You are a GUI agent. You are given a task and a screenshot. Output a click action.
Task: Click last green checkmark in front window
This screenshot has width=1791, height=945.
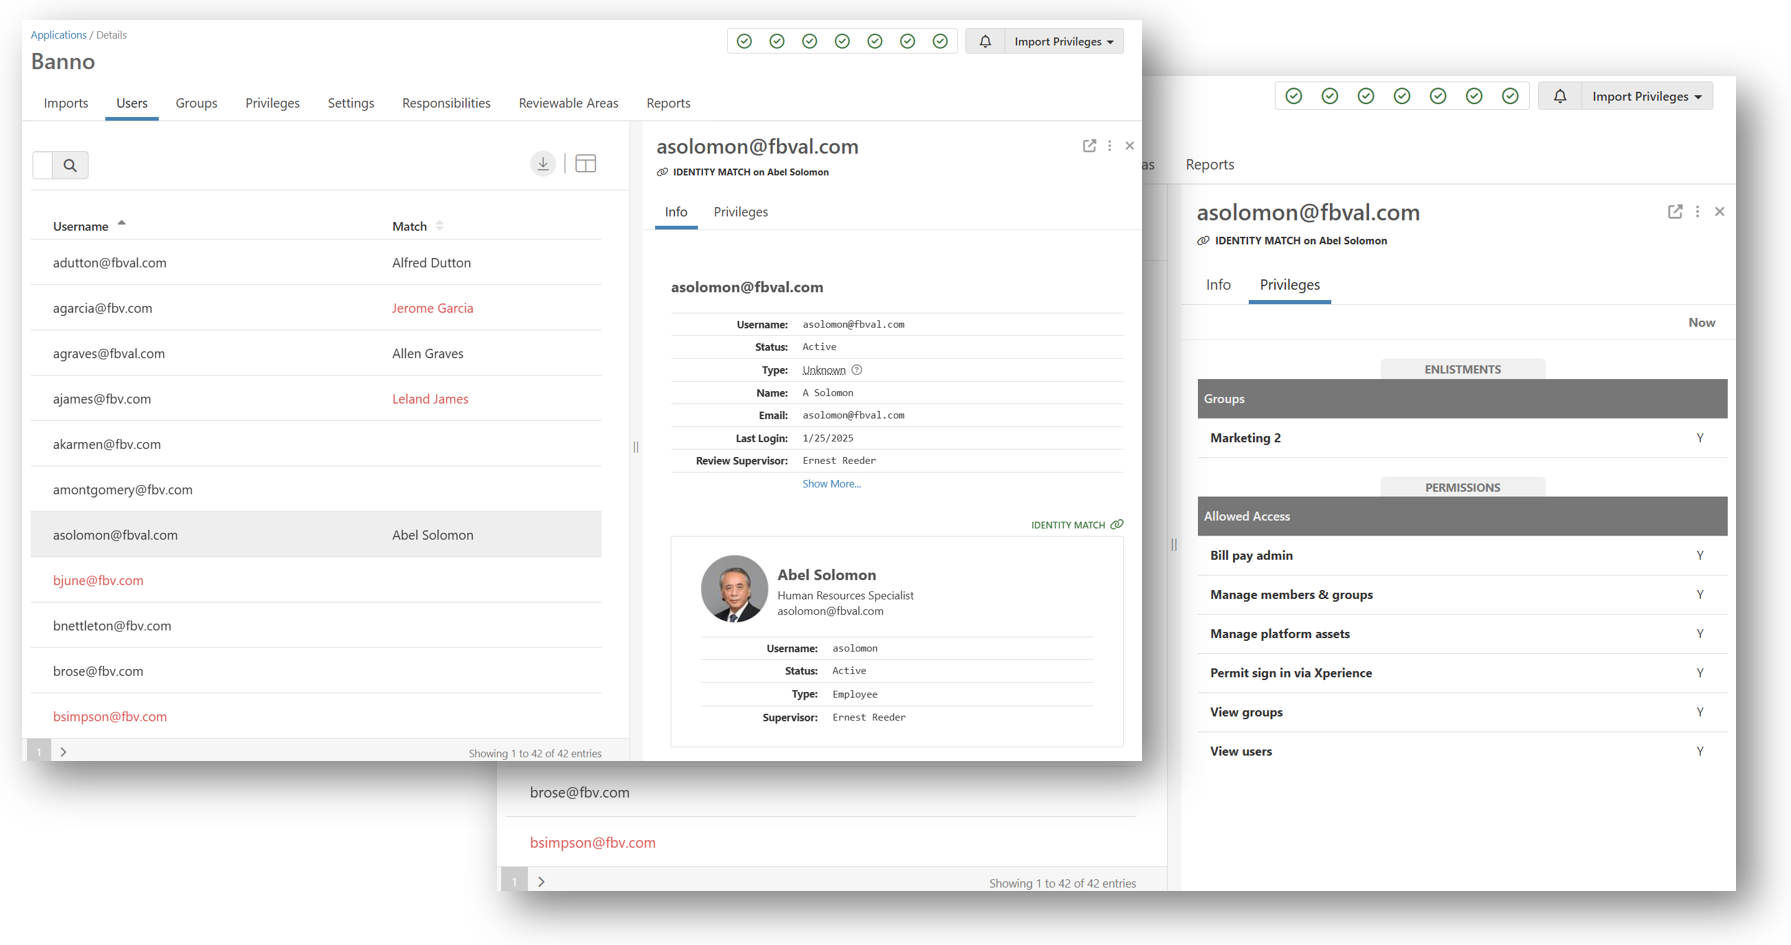tap(940, 41)
